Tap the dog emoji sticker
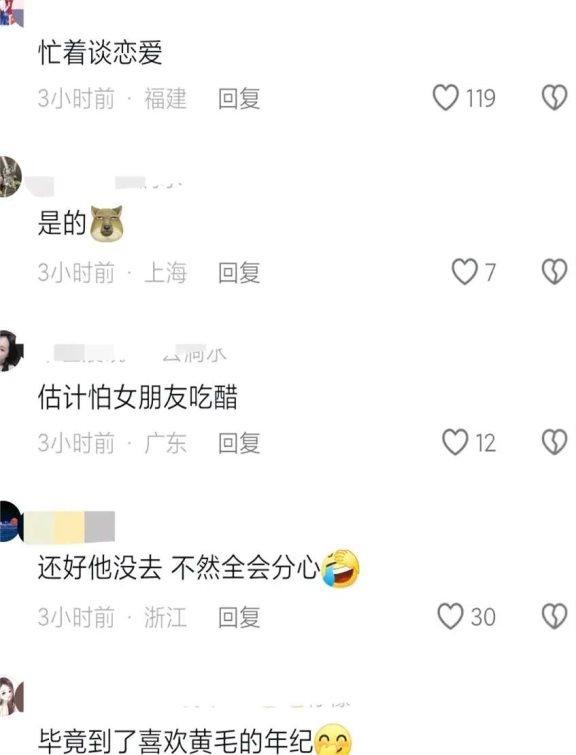This screenshot has width=576, height=755. (107, 223)
